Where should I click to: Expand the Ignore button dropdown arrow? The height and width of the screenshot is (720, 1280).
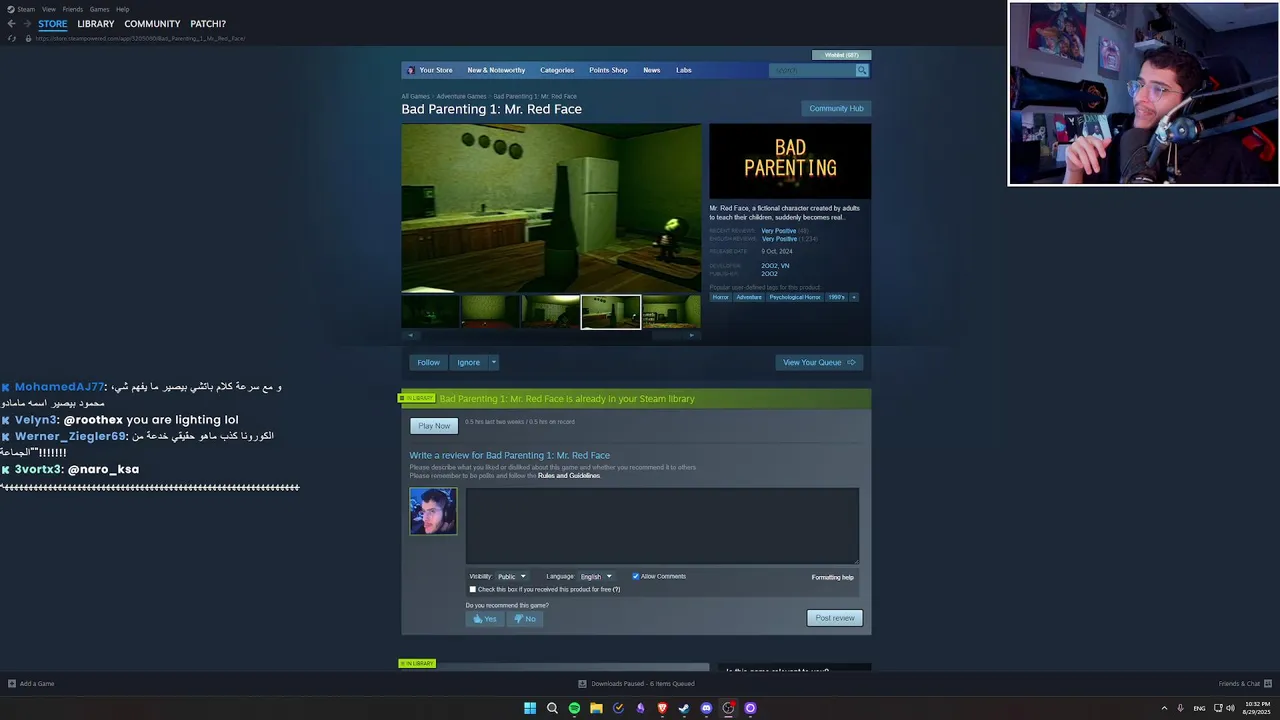click(x=493, y=362)
